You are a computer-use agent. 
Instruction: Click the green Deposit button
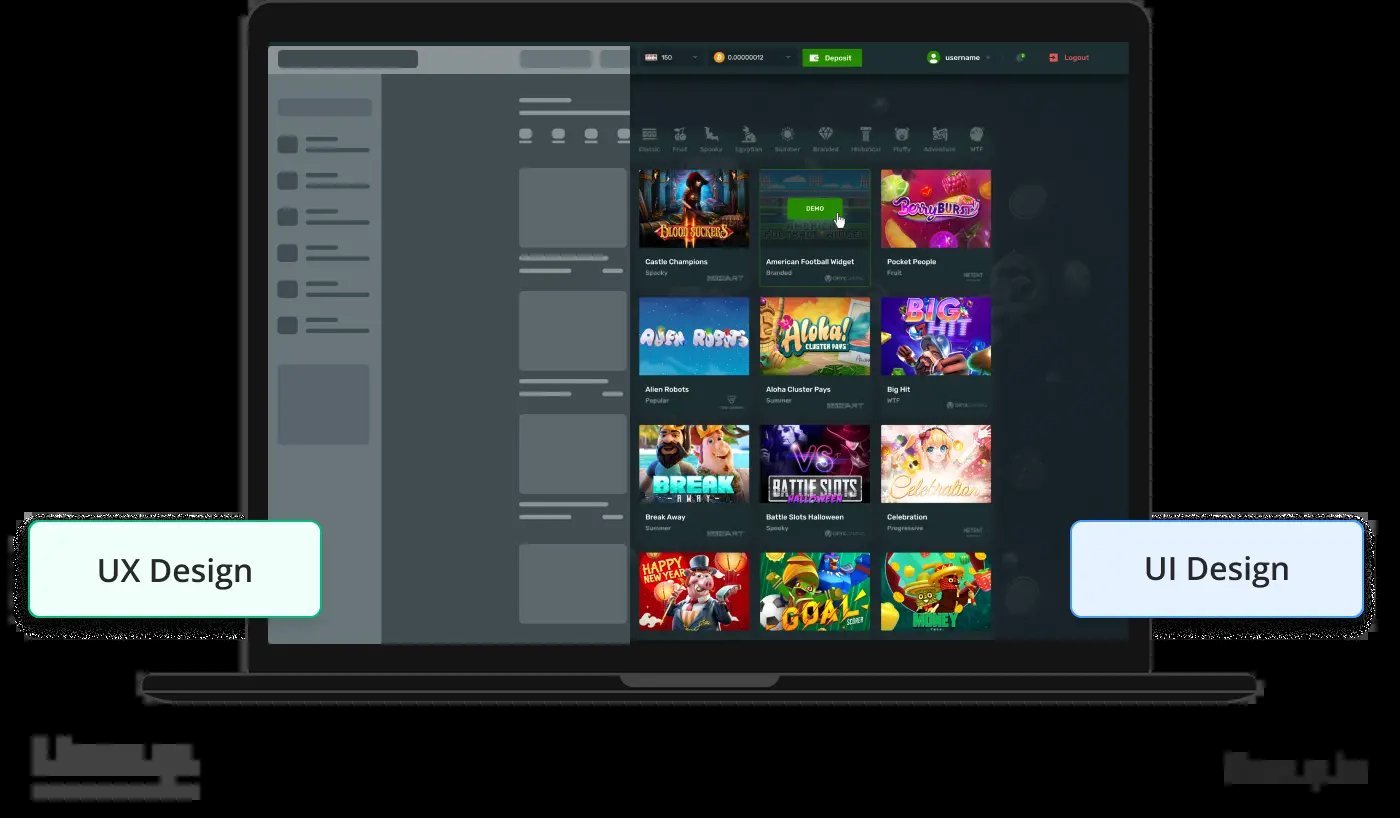tap(832, 58)
